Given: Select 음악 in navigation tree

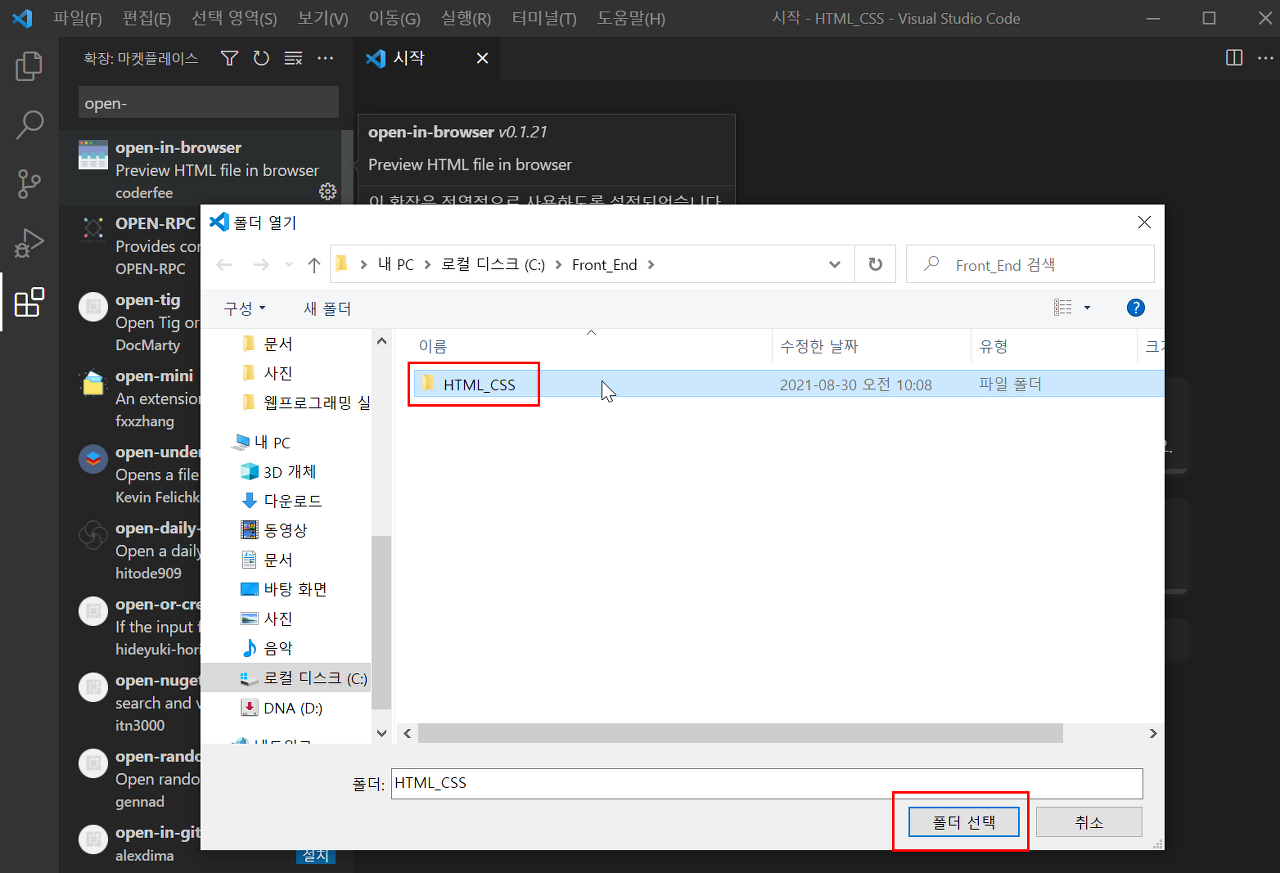Looking at the screenshot, I should pyautogui.click(x=266, y=648).
